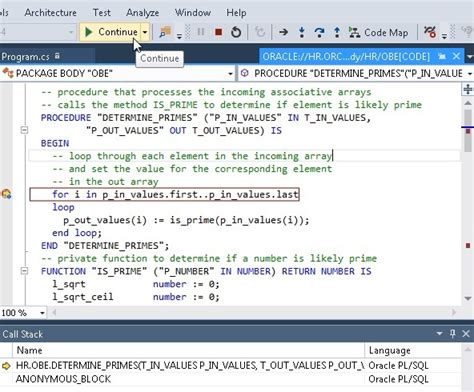
Task: Open the Test menu
Action: tap(101, 13)
